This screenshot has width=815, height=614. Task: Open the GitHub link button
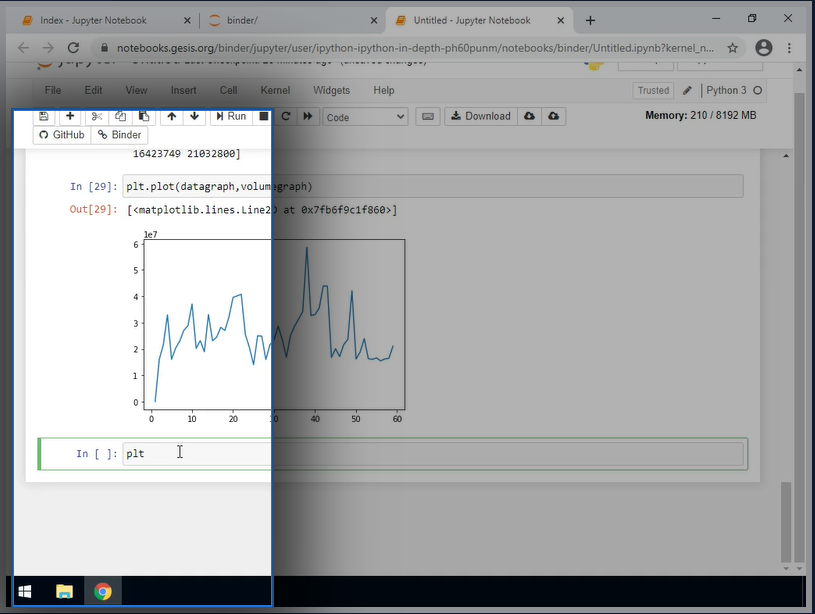(62, 135)
